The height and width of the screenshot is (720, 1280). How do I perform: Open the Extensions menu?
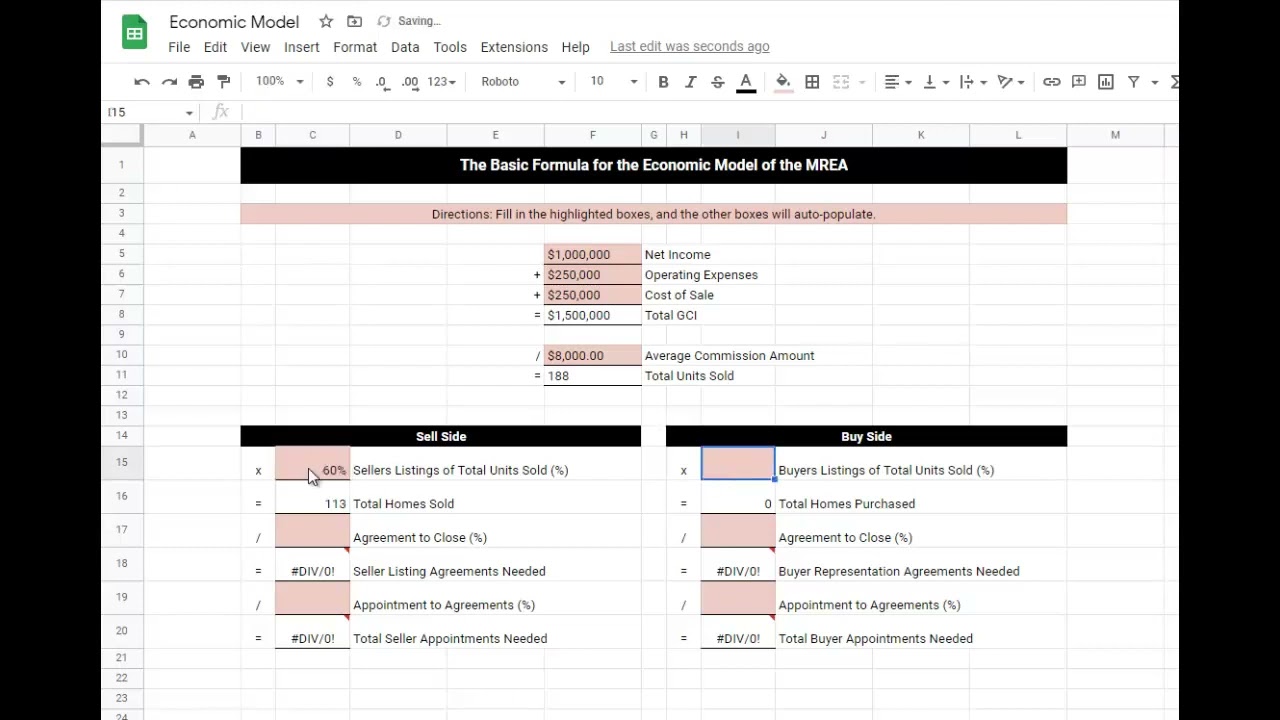pyautogui.click(x=514, y=47)
